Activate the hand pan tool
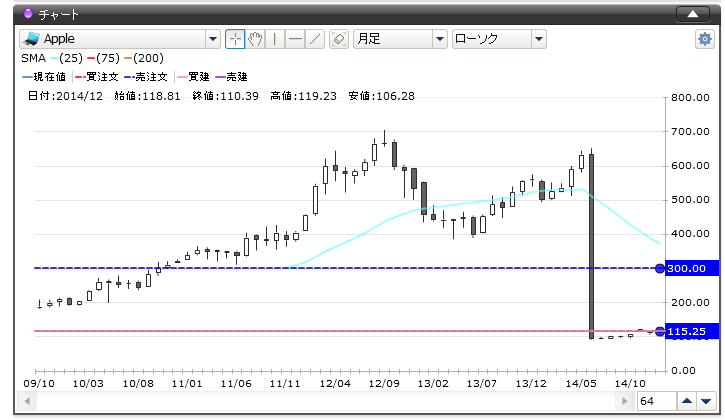 [255, 39]
